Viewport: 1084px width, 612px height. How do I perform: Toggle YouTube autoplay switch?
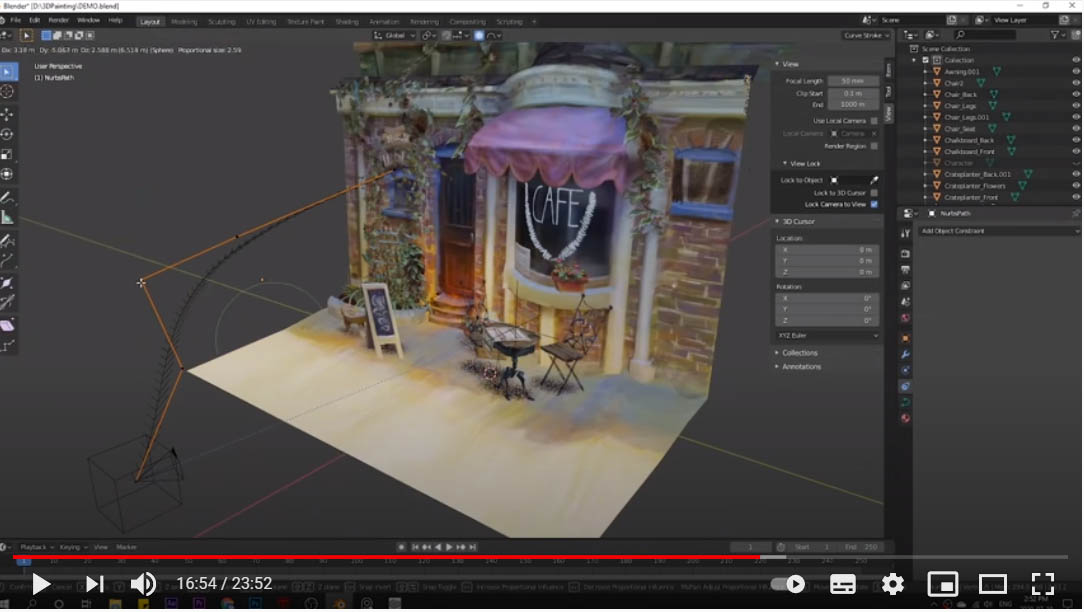tap(788, 584)
